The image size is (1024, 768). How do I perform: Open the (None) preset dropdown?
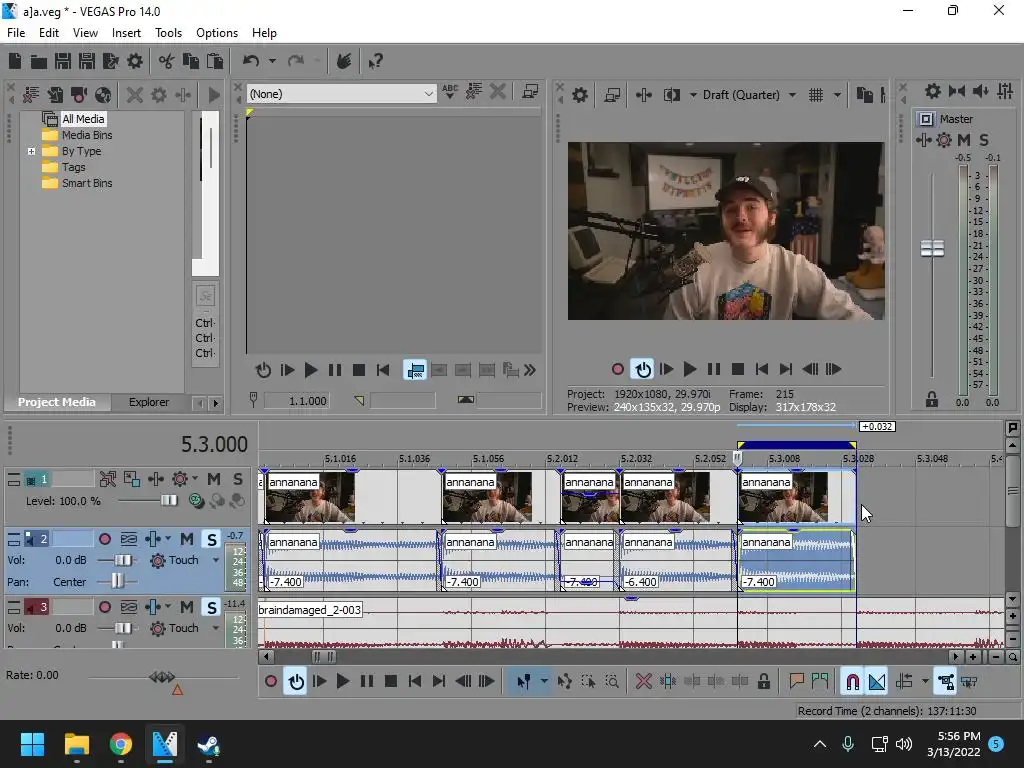pos(429,94)
